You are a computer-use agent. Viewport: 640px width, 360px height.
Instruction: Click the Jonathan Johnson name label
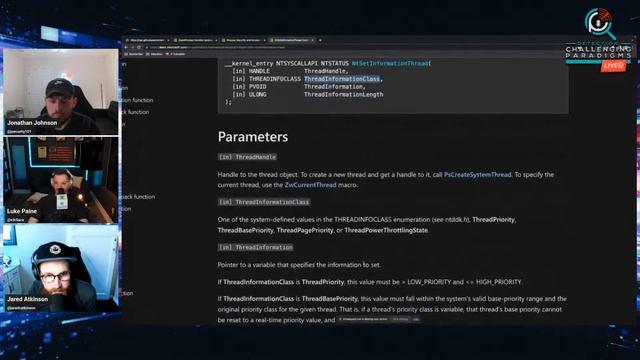[x=32, y=123]
